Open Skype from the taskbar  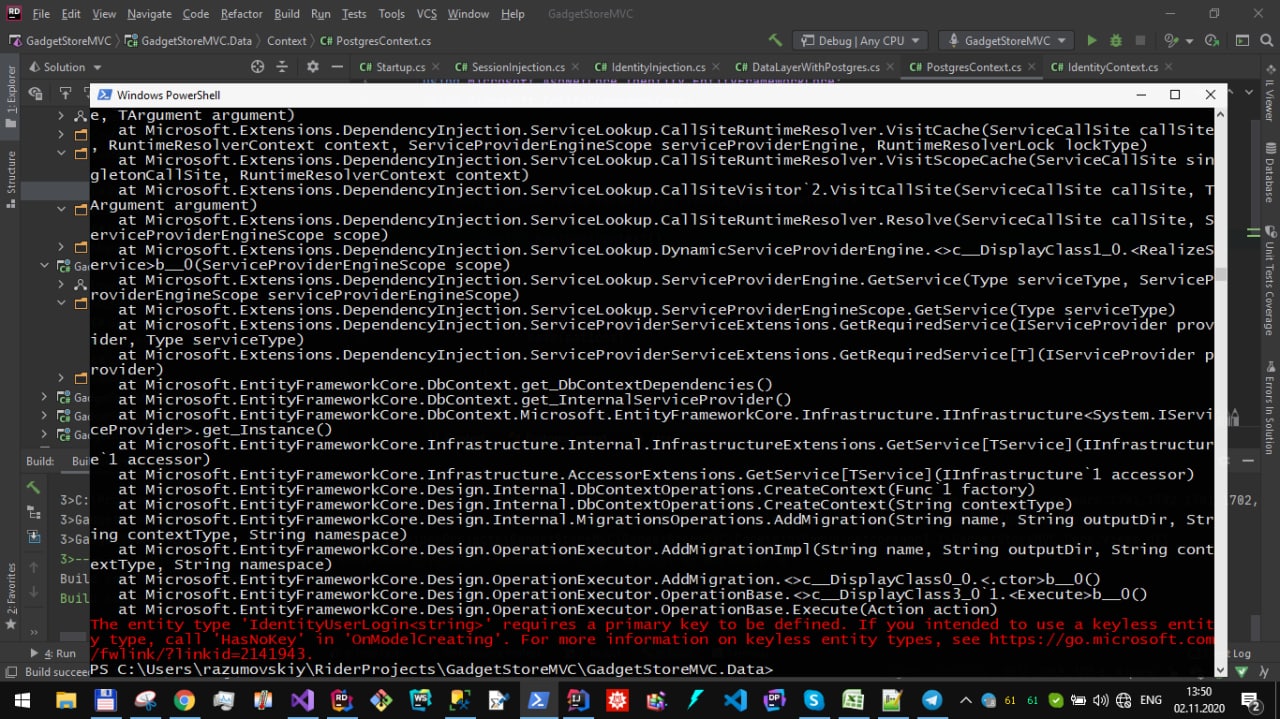[x=813, y=700]
